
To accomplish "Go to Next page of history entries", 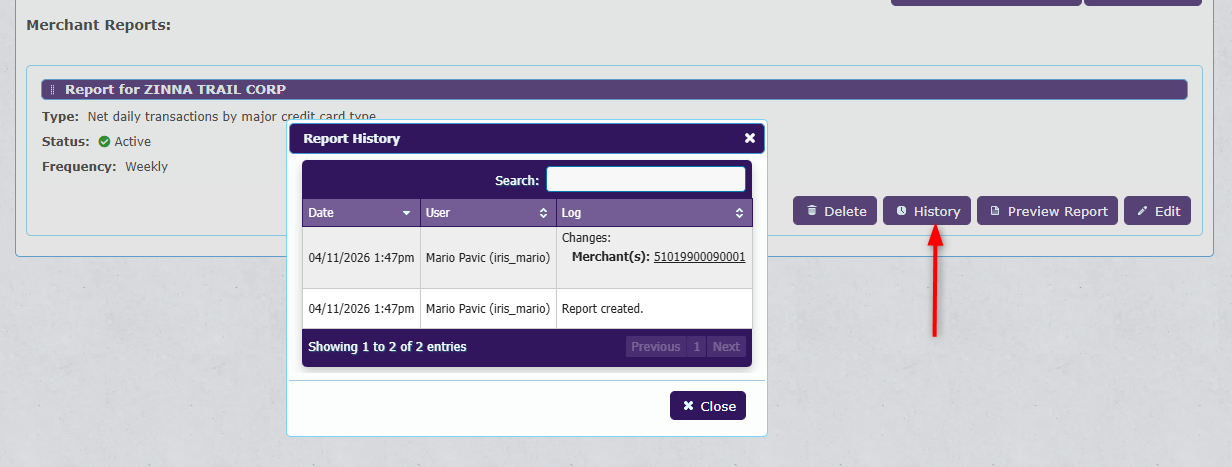I will (726, 347).
